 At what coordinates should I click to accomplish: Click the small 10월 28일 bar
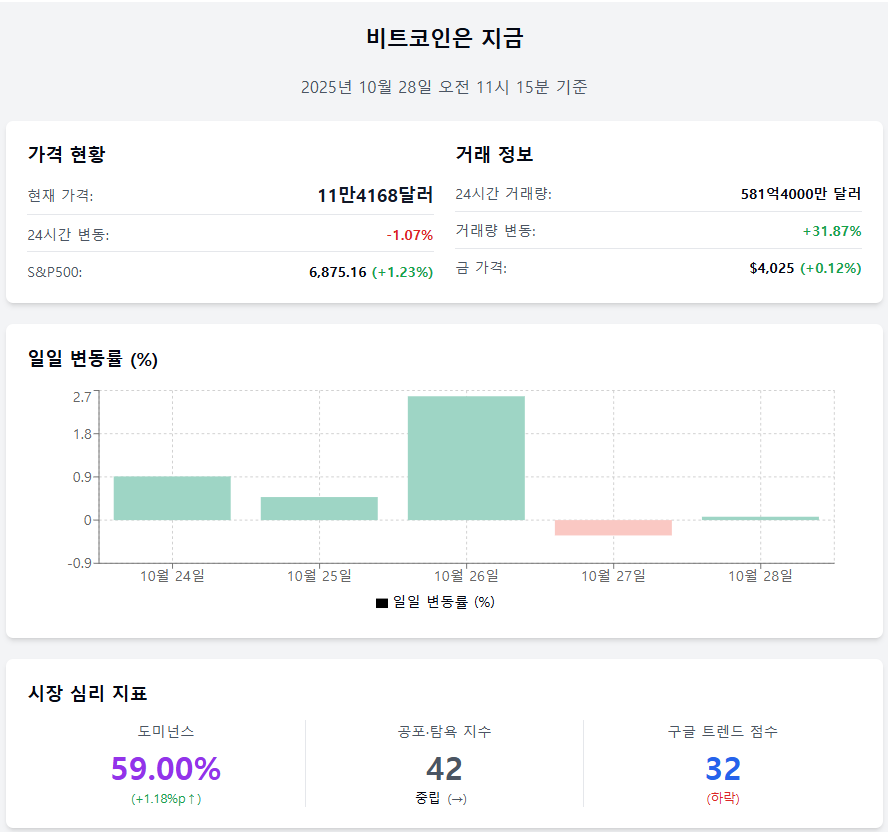(760, 518)
